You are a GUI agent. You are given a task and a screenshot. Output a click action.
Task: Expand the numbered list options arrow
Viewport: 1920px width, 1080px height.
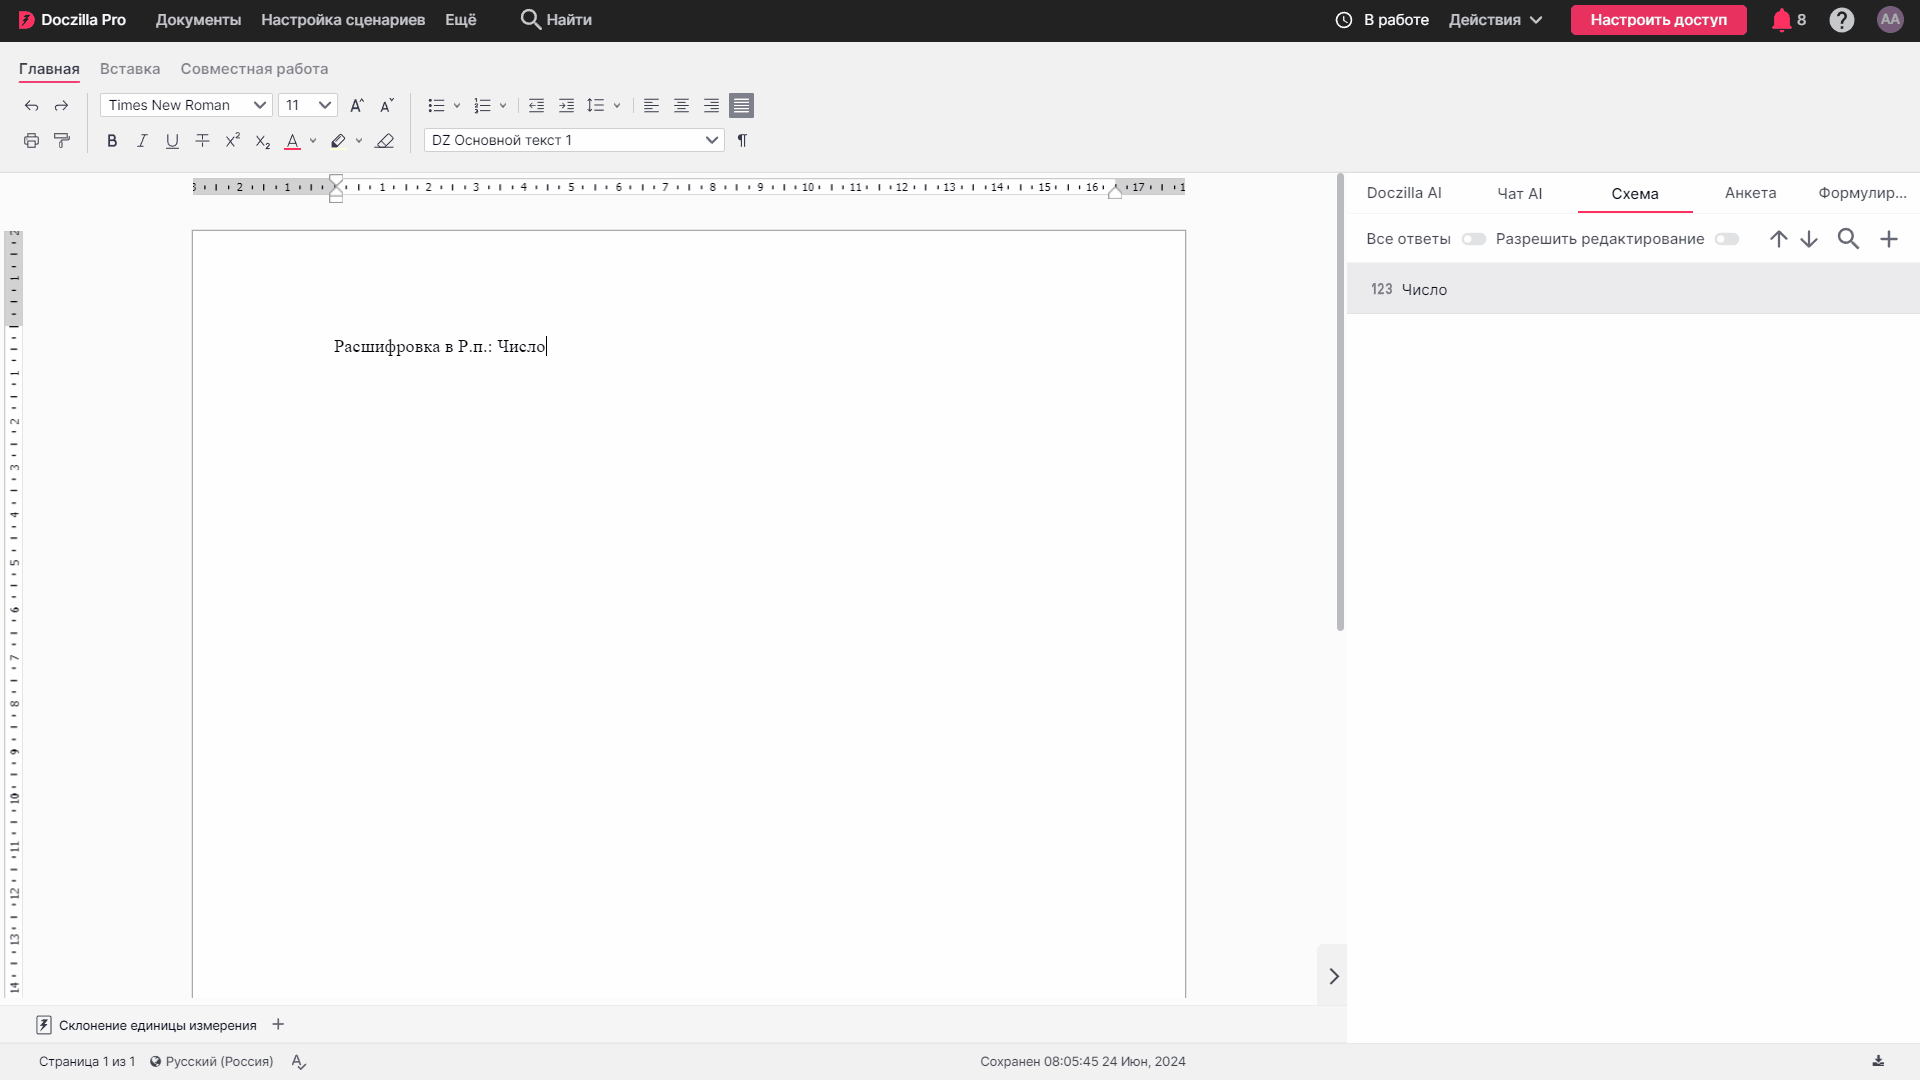[x=503, y=106]
